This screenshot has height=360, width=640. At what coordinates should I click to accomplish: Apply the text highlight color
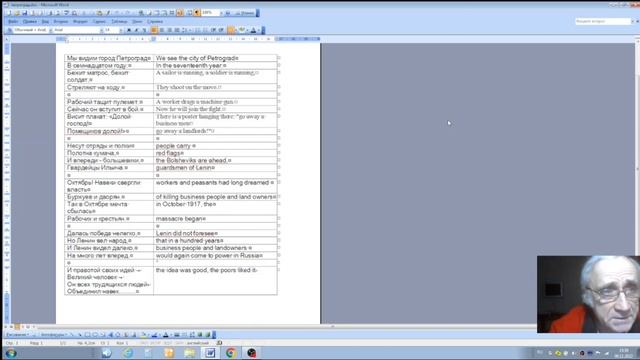242,30
